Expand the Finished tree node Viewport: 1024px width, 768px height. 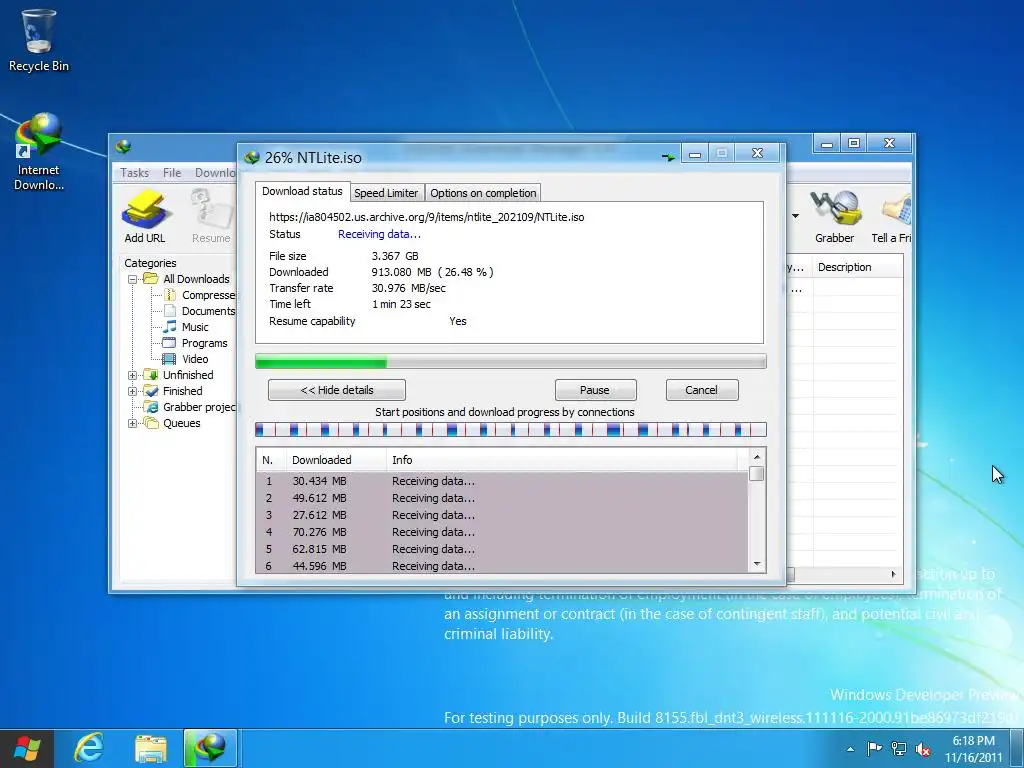[x=133, y=391]
